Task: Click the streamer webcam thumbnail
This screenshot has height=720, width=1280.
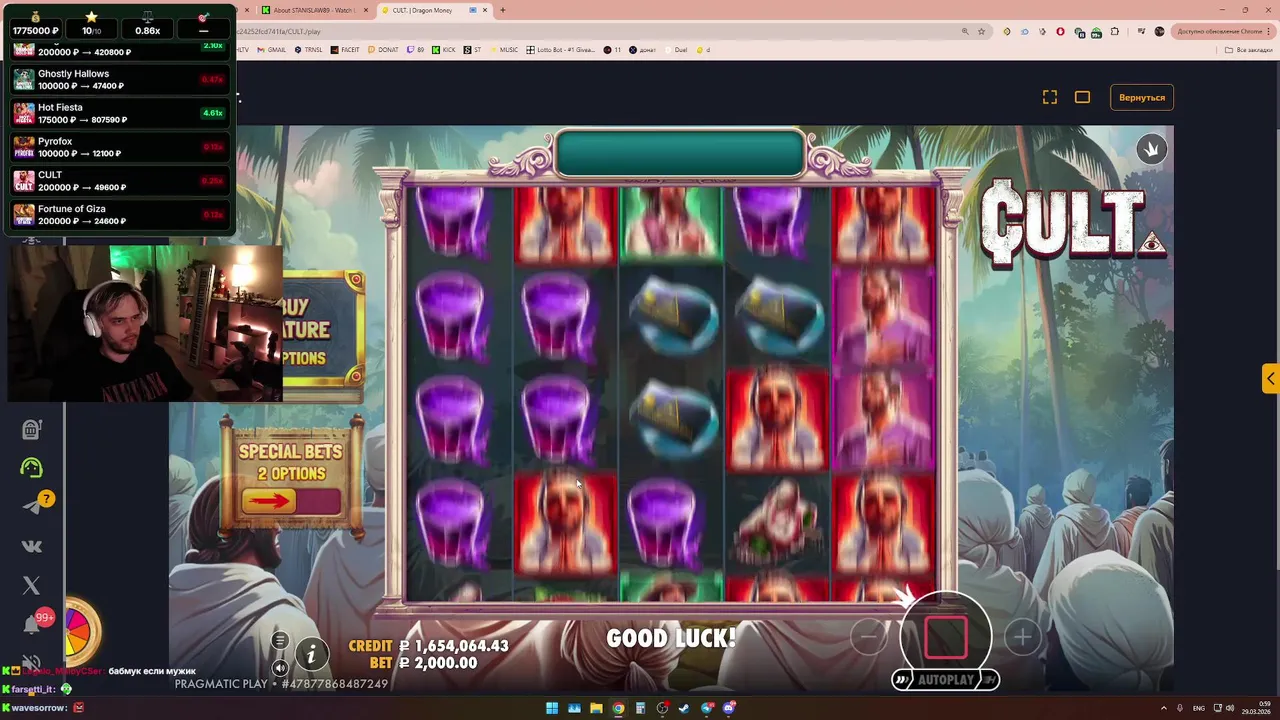Action: pyautogui.click(x=145, y=323)
